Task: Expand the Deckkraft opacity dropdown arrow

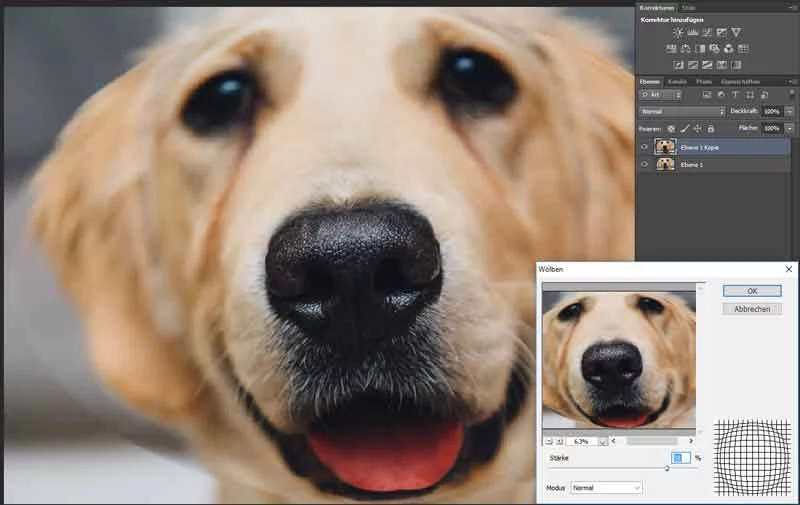Action: [788, 111]
